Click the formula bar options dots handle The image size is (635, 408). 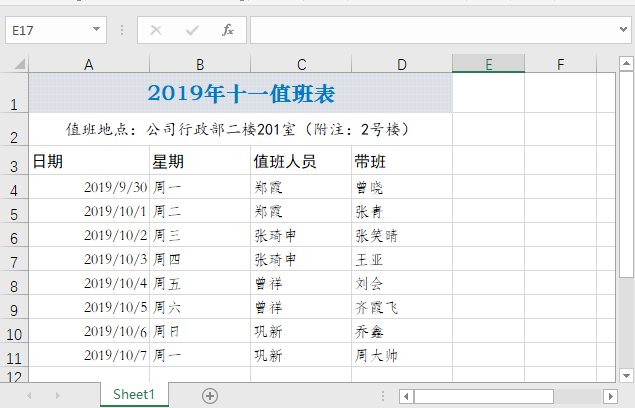[x=122, y=30]
